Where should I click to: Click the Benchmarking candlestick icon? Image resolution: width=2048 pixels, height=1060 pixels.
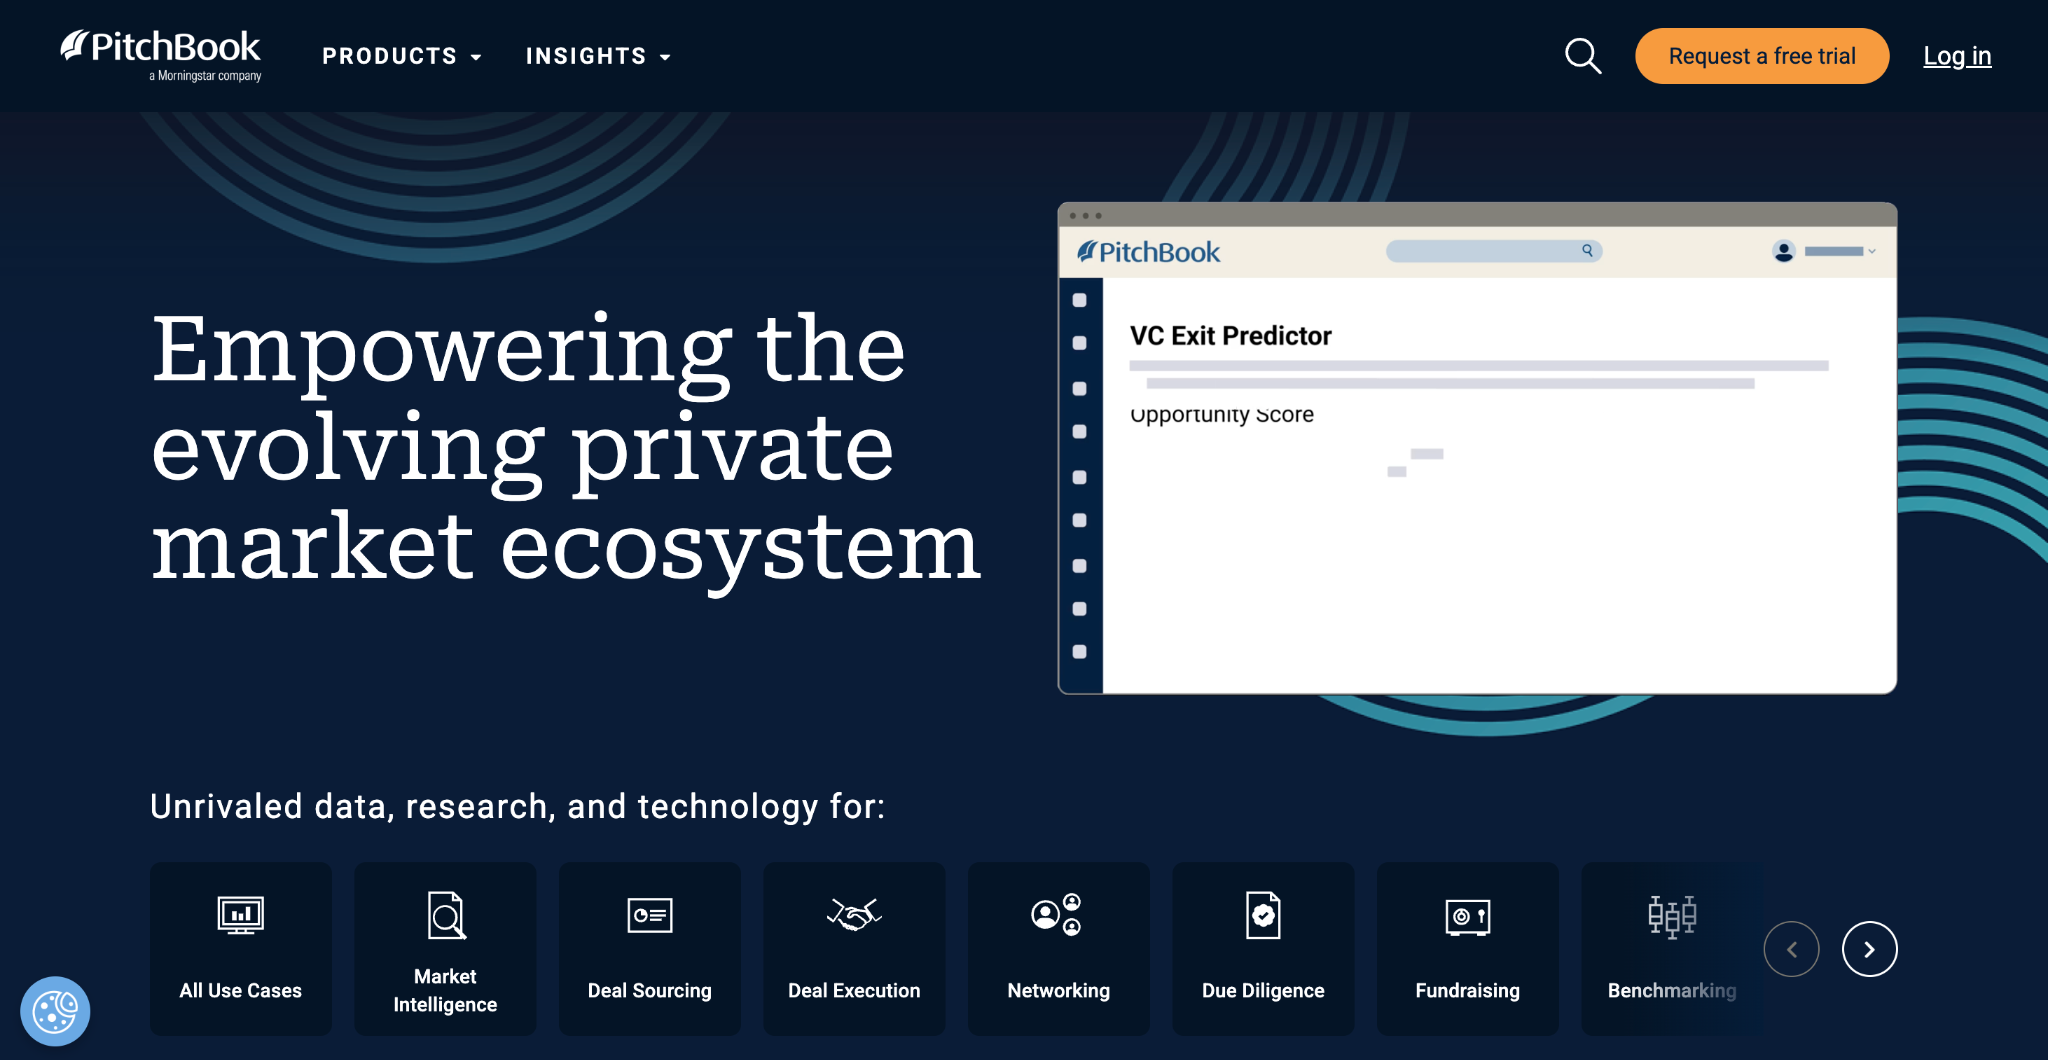pos(1672,916)
